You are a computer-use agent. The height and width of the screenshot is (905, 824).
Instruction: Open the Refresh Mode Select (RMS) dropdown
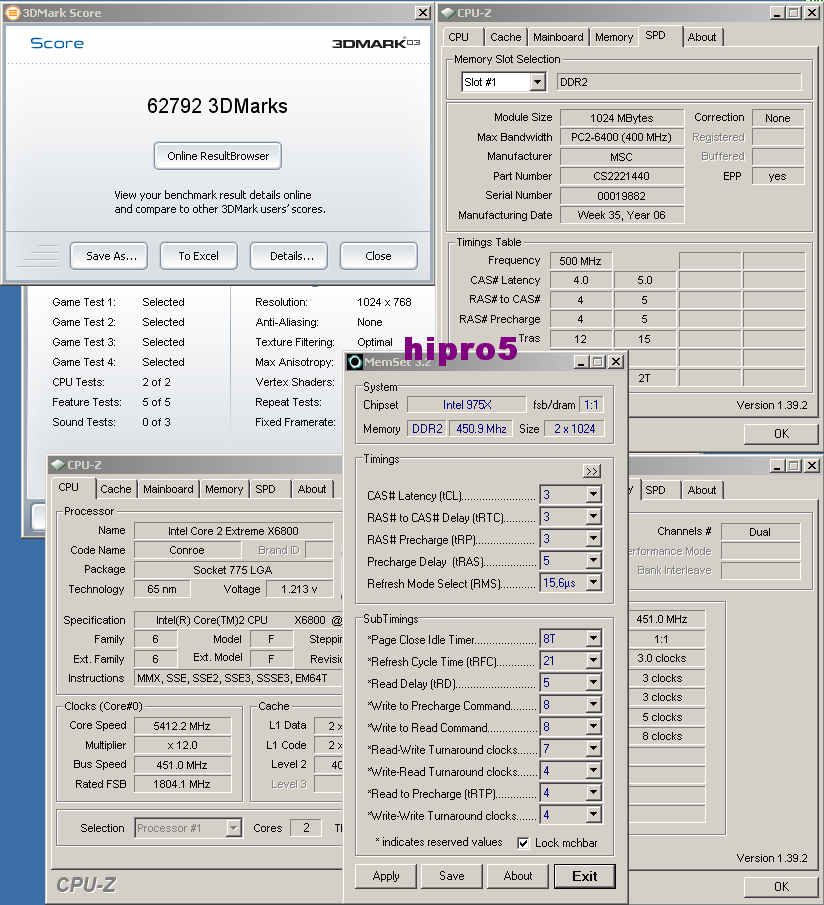(593, 582)
